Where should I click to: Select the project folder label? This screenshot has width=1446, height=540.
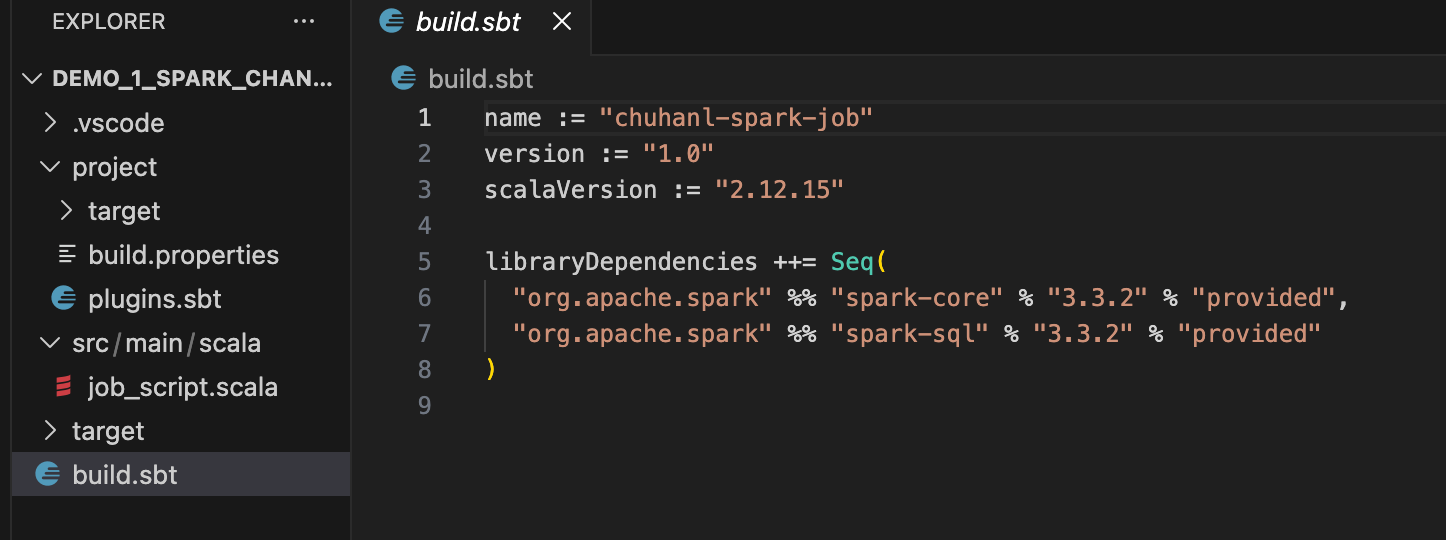[x=115, y=167]
